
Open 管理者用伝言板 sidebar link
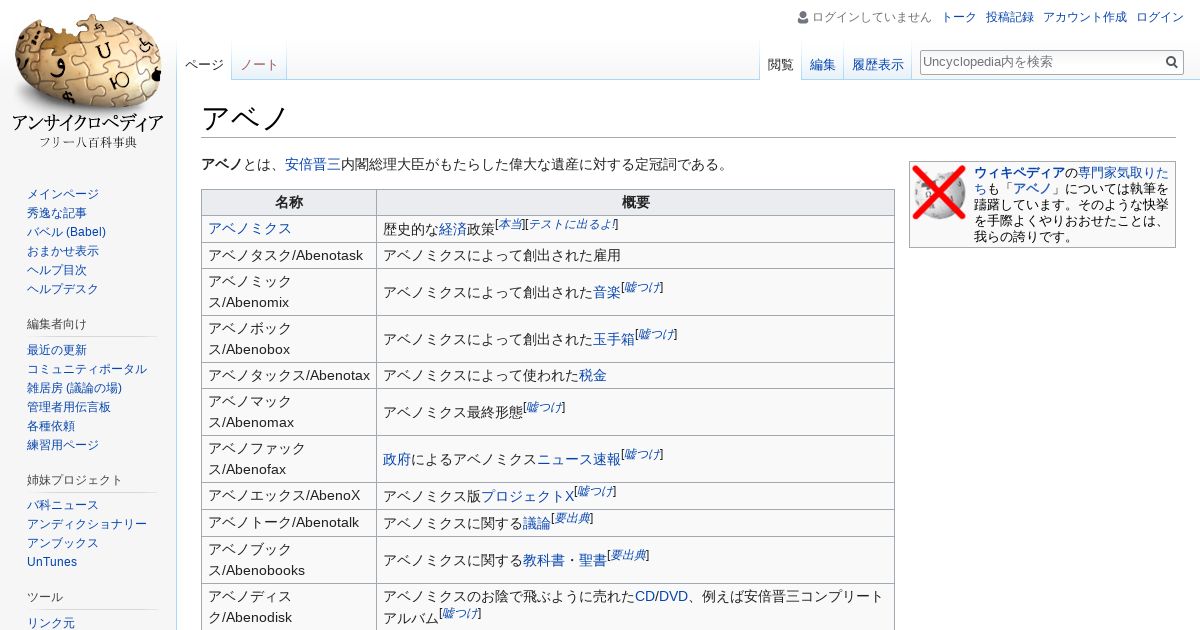(x=69, y=407)
